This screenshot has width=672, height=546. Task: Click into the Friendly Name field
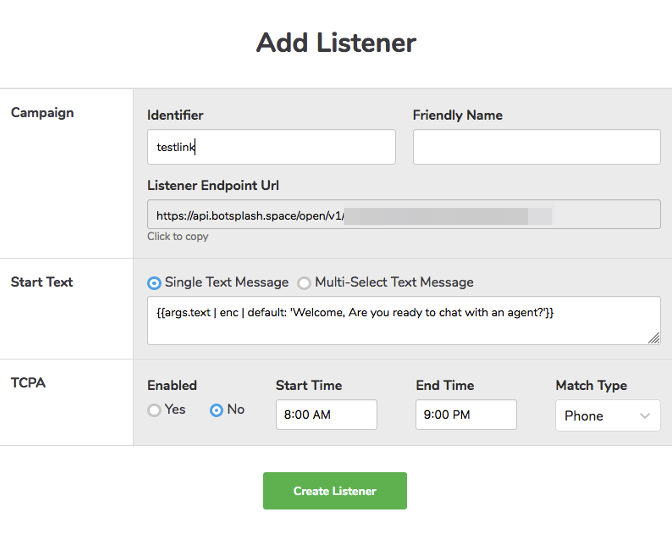tap(536, 147)
